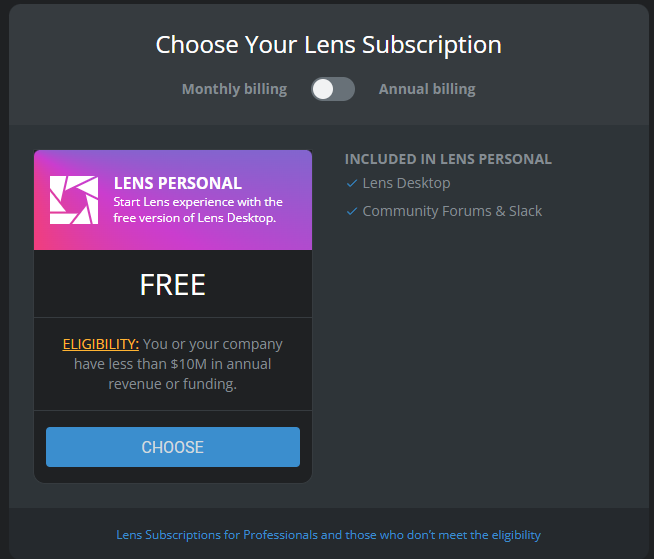The image size is (654, 559).
Task: Click the Lens Desktop feature text
Action: tap(406, 183)
